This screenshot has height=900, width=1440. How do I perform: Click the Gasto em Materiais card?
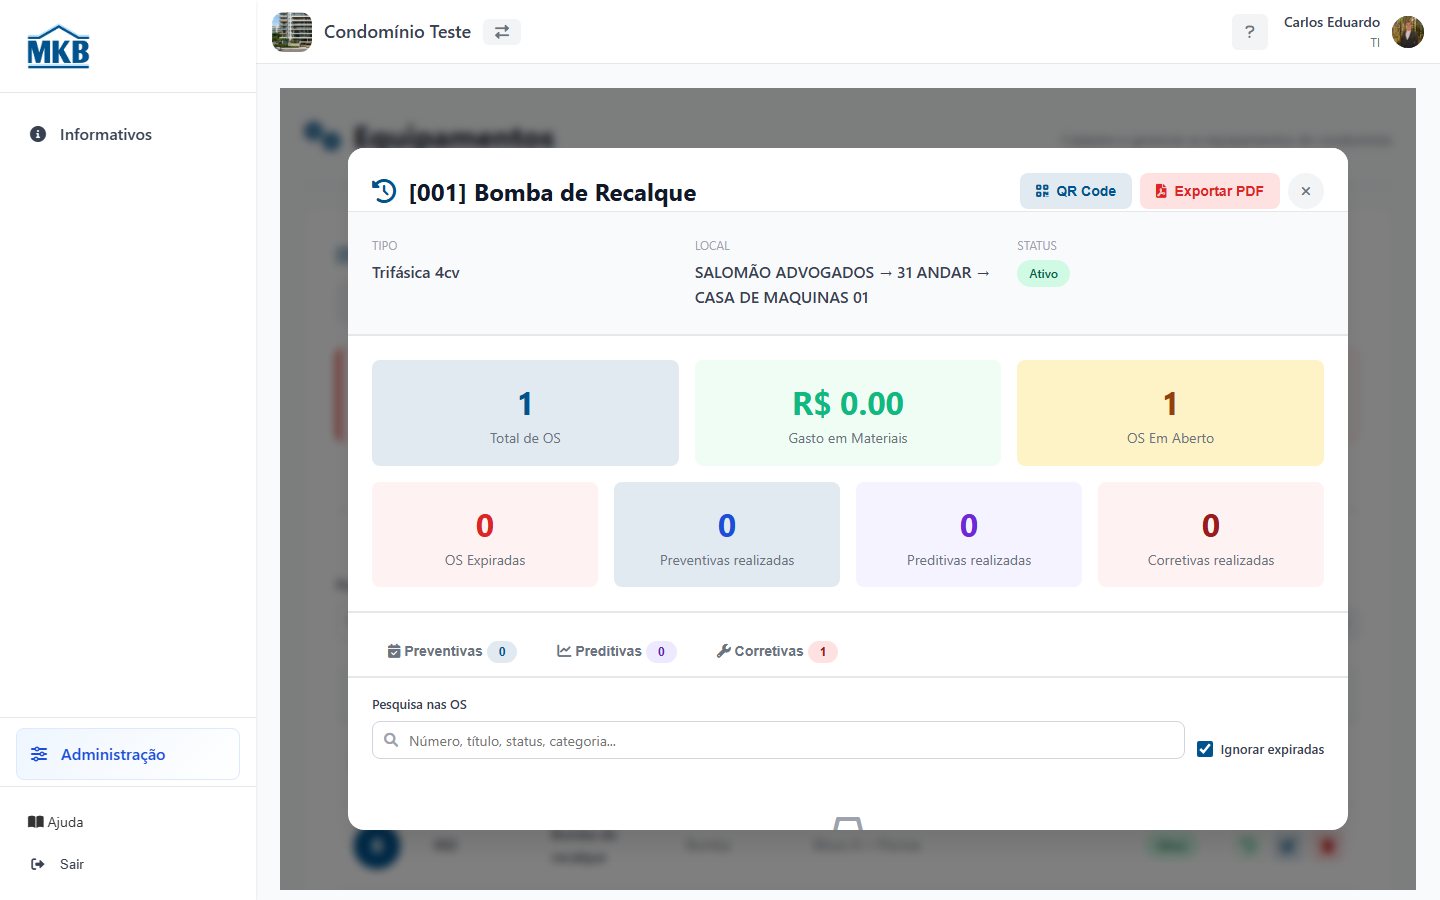tap(848, 413)
